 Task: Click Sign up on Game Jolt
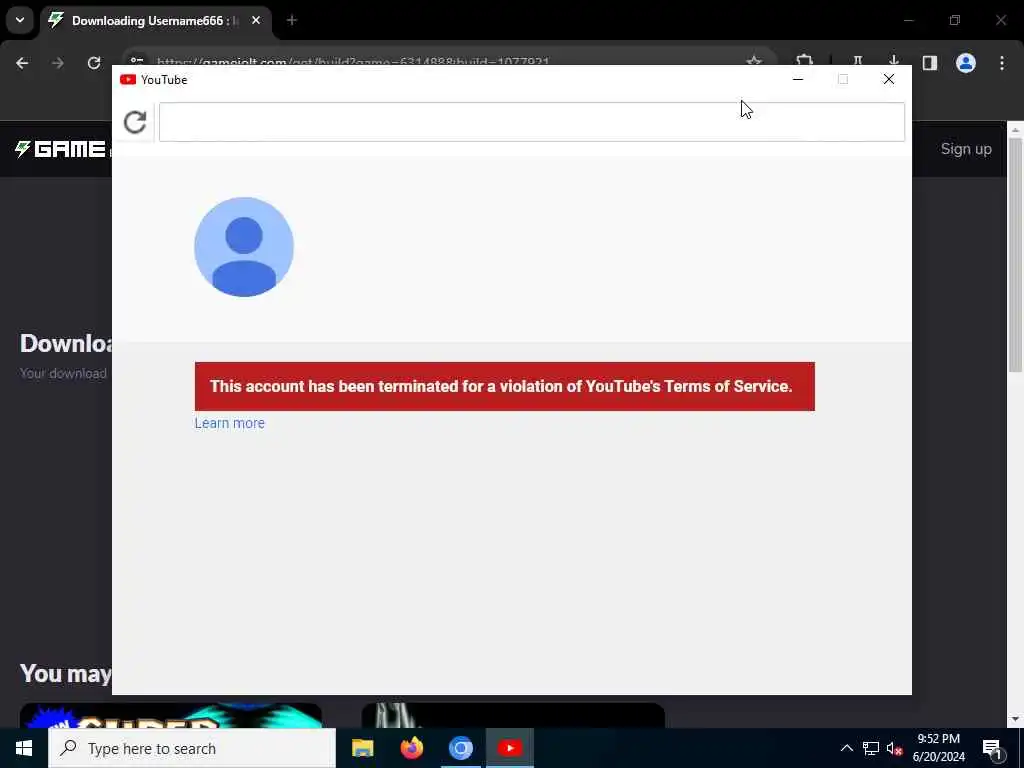(966, 149)
